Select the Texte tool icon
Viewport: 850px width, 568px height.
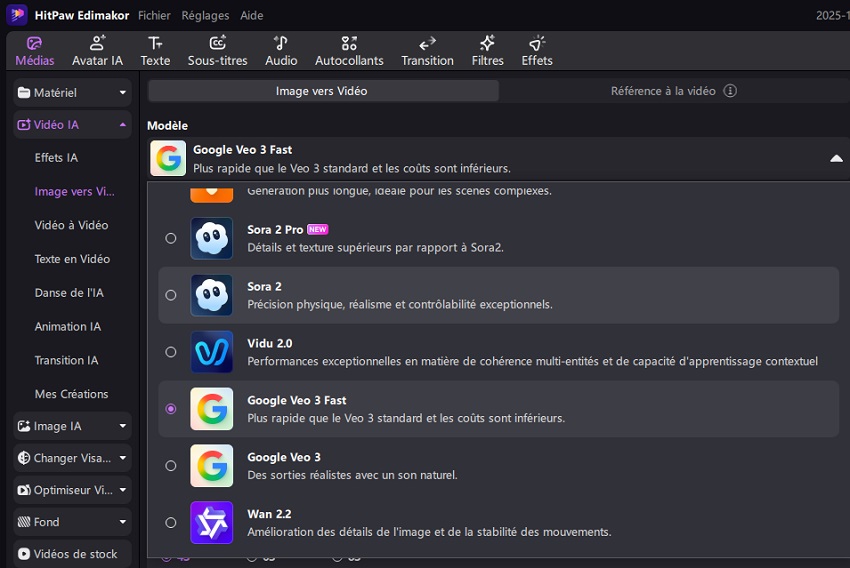155,43
